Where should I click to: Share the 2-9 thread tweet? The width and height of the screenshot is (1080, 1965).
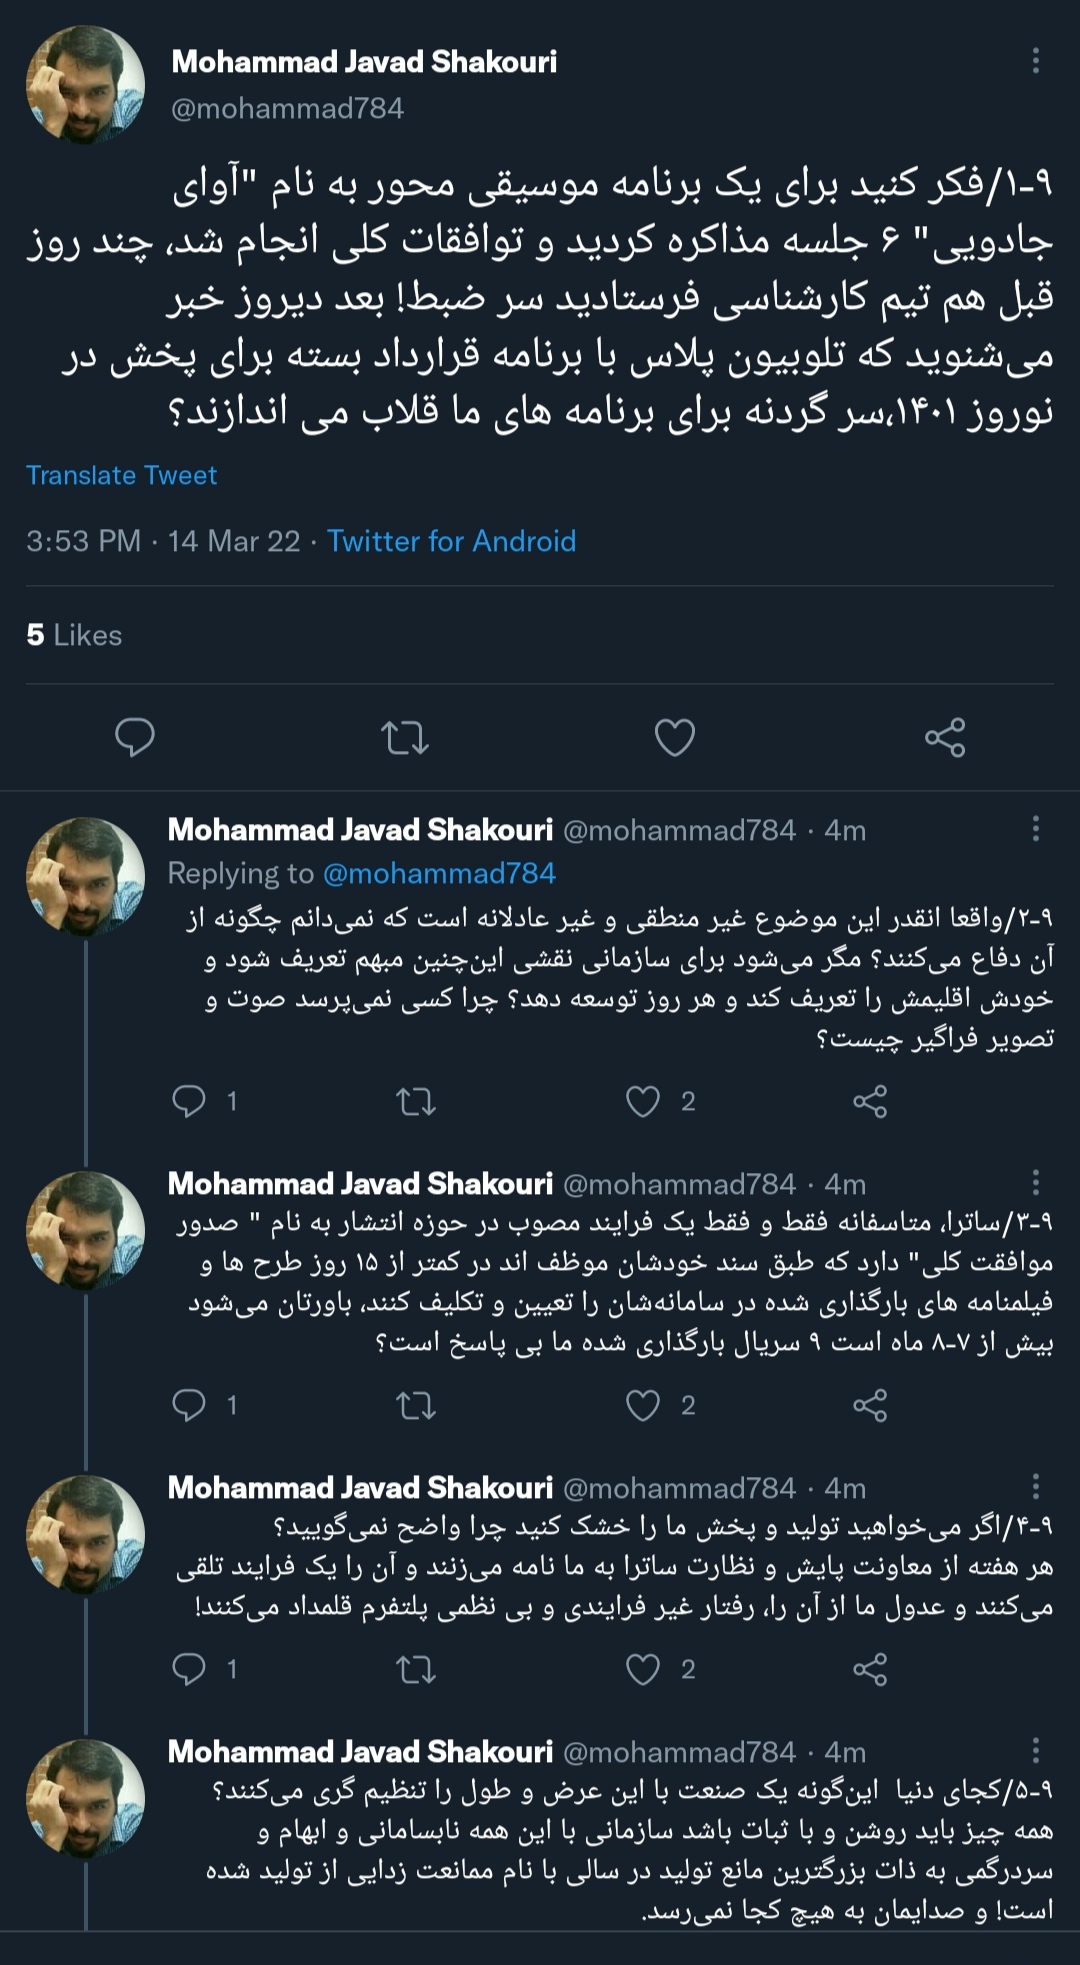(870, 1101)
